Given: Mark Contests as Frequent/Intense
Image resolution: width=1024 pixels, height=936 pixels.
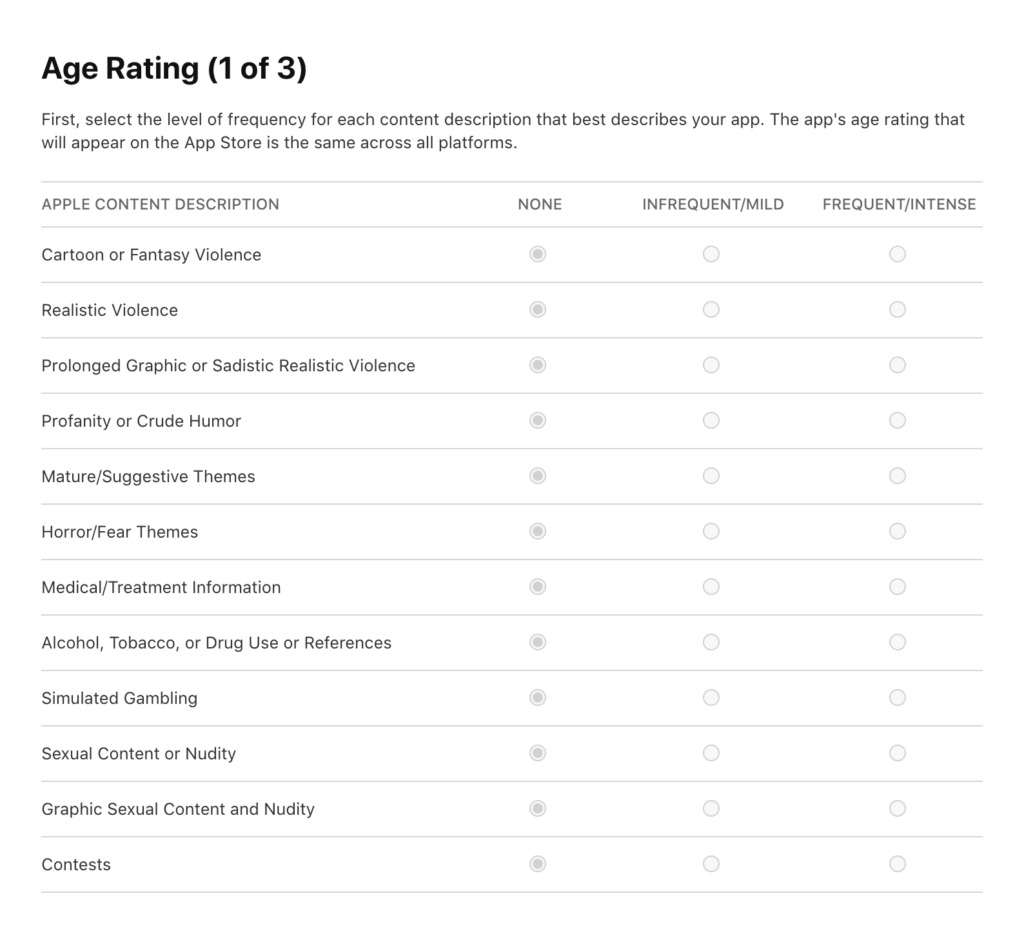Looking at the screenshot, I should (897, 865).
